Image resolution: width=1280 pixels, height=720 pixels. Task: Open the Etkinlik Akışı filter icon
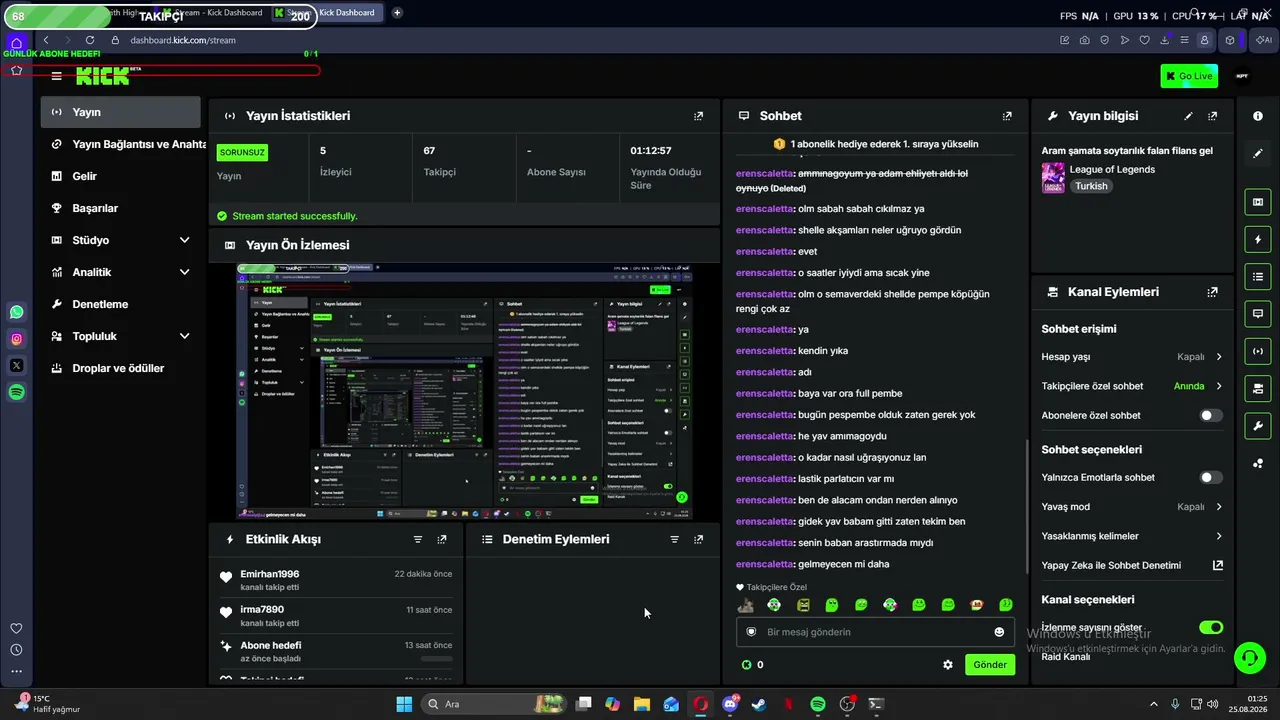pos(418,539)
